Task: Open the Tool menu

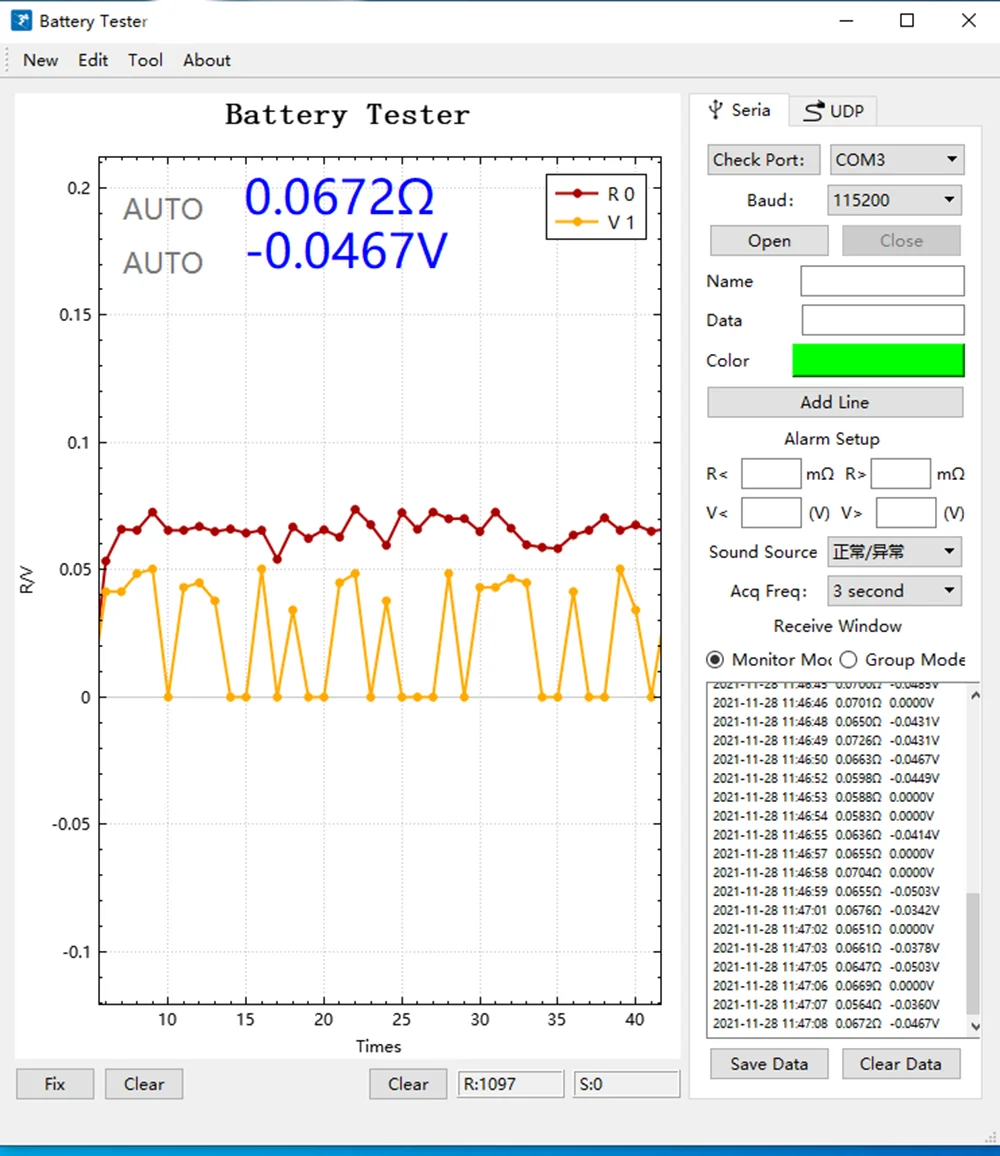Action: [145, 60]
